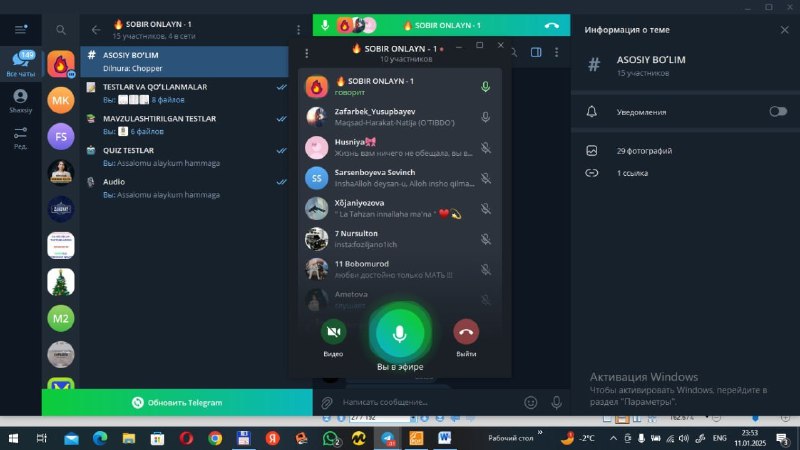Select participant Xõjaniyozova

point(399,209)
